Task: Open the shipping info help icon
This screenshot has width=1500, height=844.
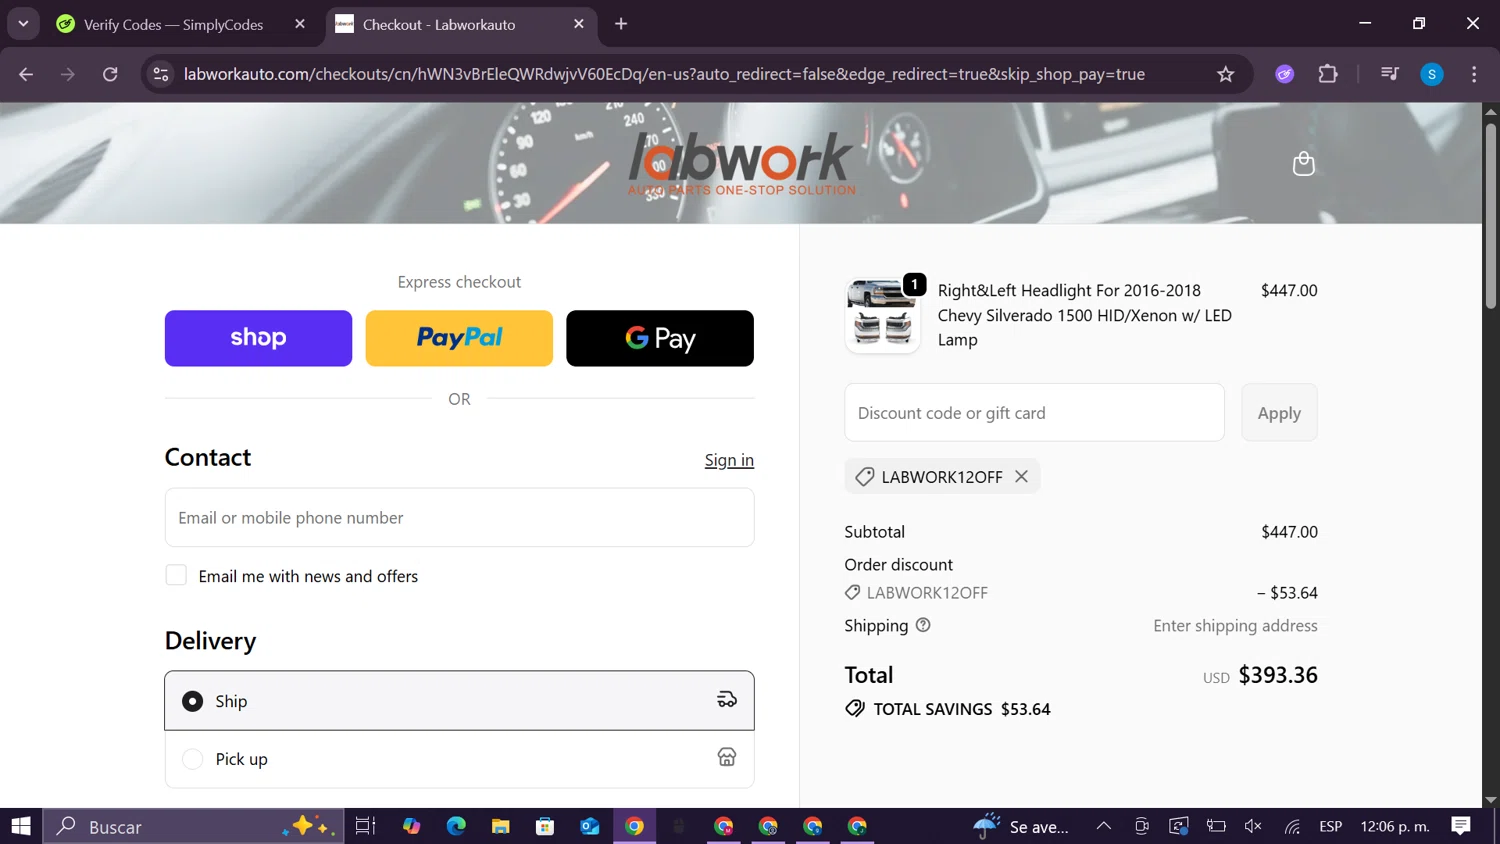Action: pyautogui.click(x=923, y=625)
